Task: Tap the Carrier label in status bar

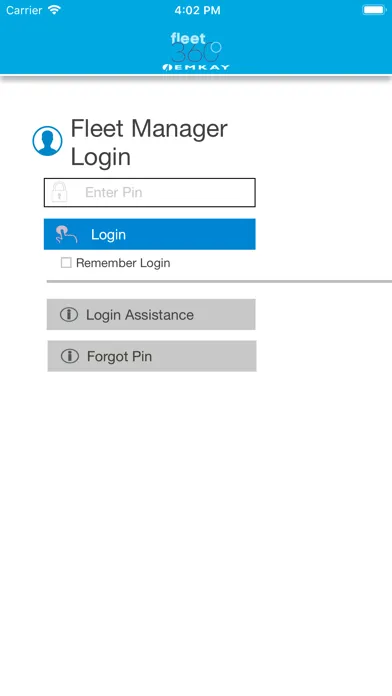Action: coord(24,10)
